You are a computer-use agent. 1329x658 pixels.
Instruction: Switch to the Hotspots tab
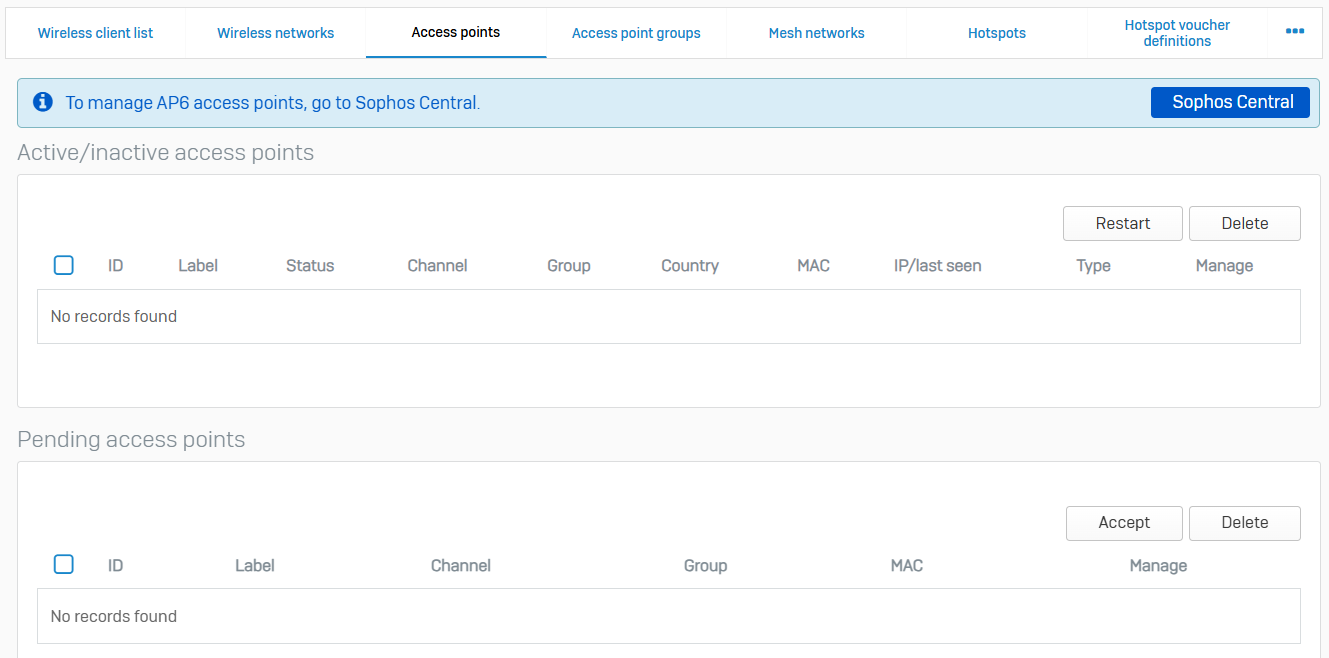pos(997,33)
